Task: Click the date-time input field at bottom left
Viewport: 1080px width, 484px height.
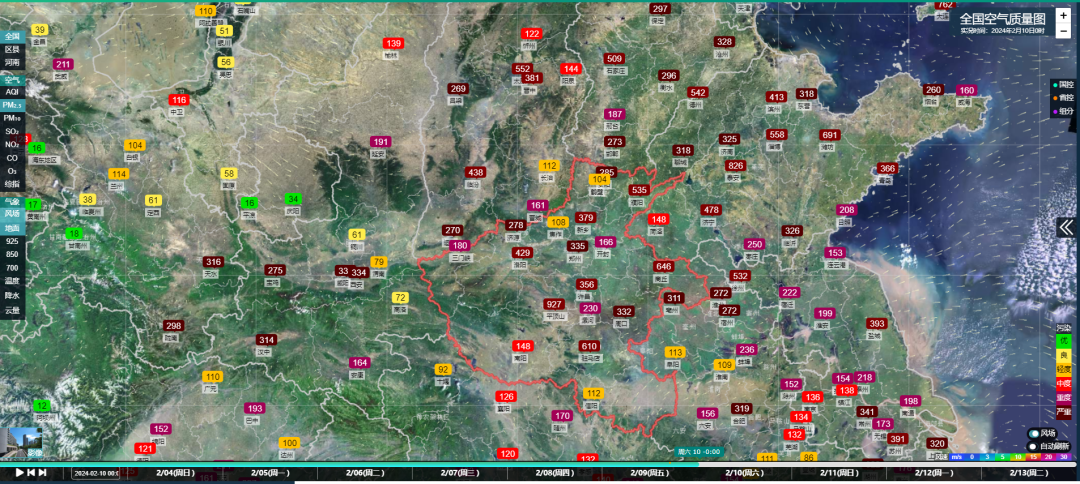Action: click(x=96, y=473)
